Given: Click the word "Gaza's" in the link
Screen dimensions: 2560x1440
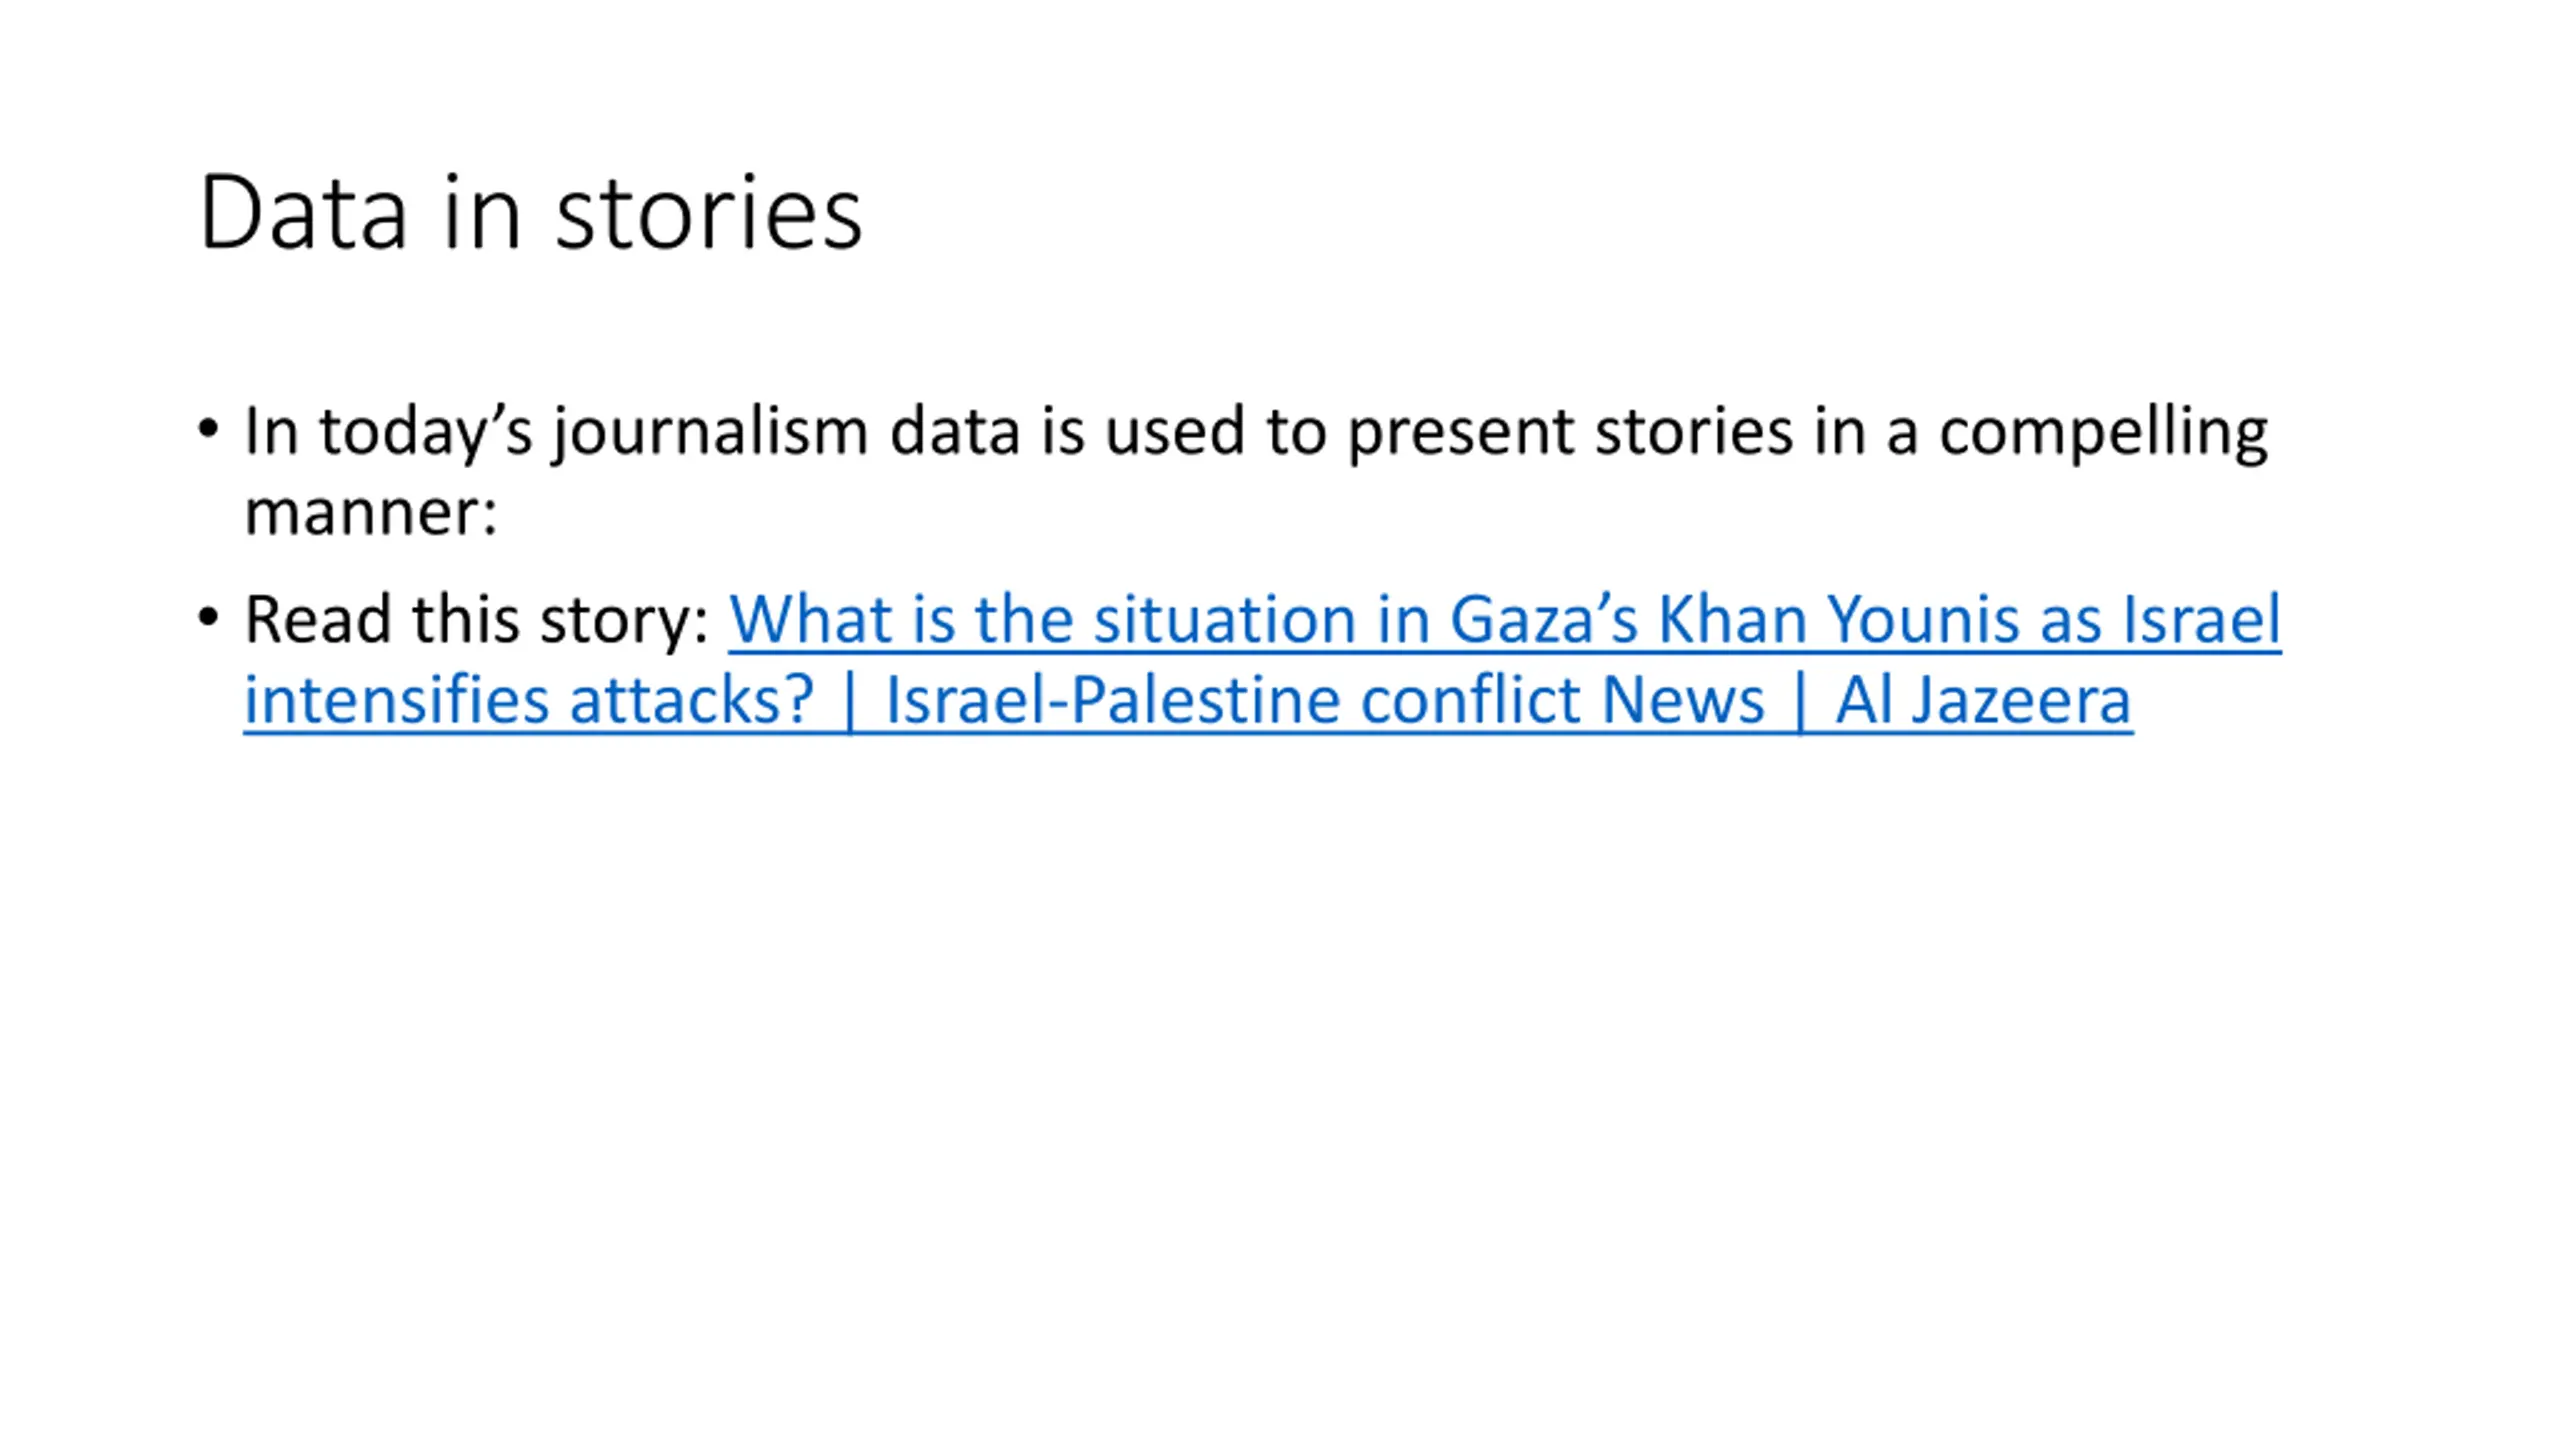Looking at the screenshot, I should 1543,620.
